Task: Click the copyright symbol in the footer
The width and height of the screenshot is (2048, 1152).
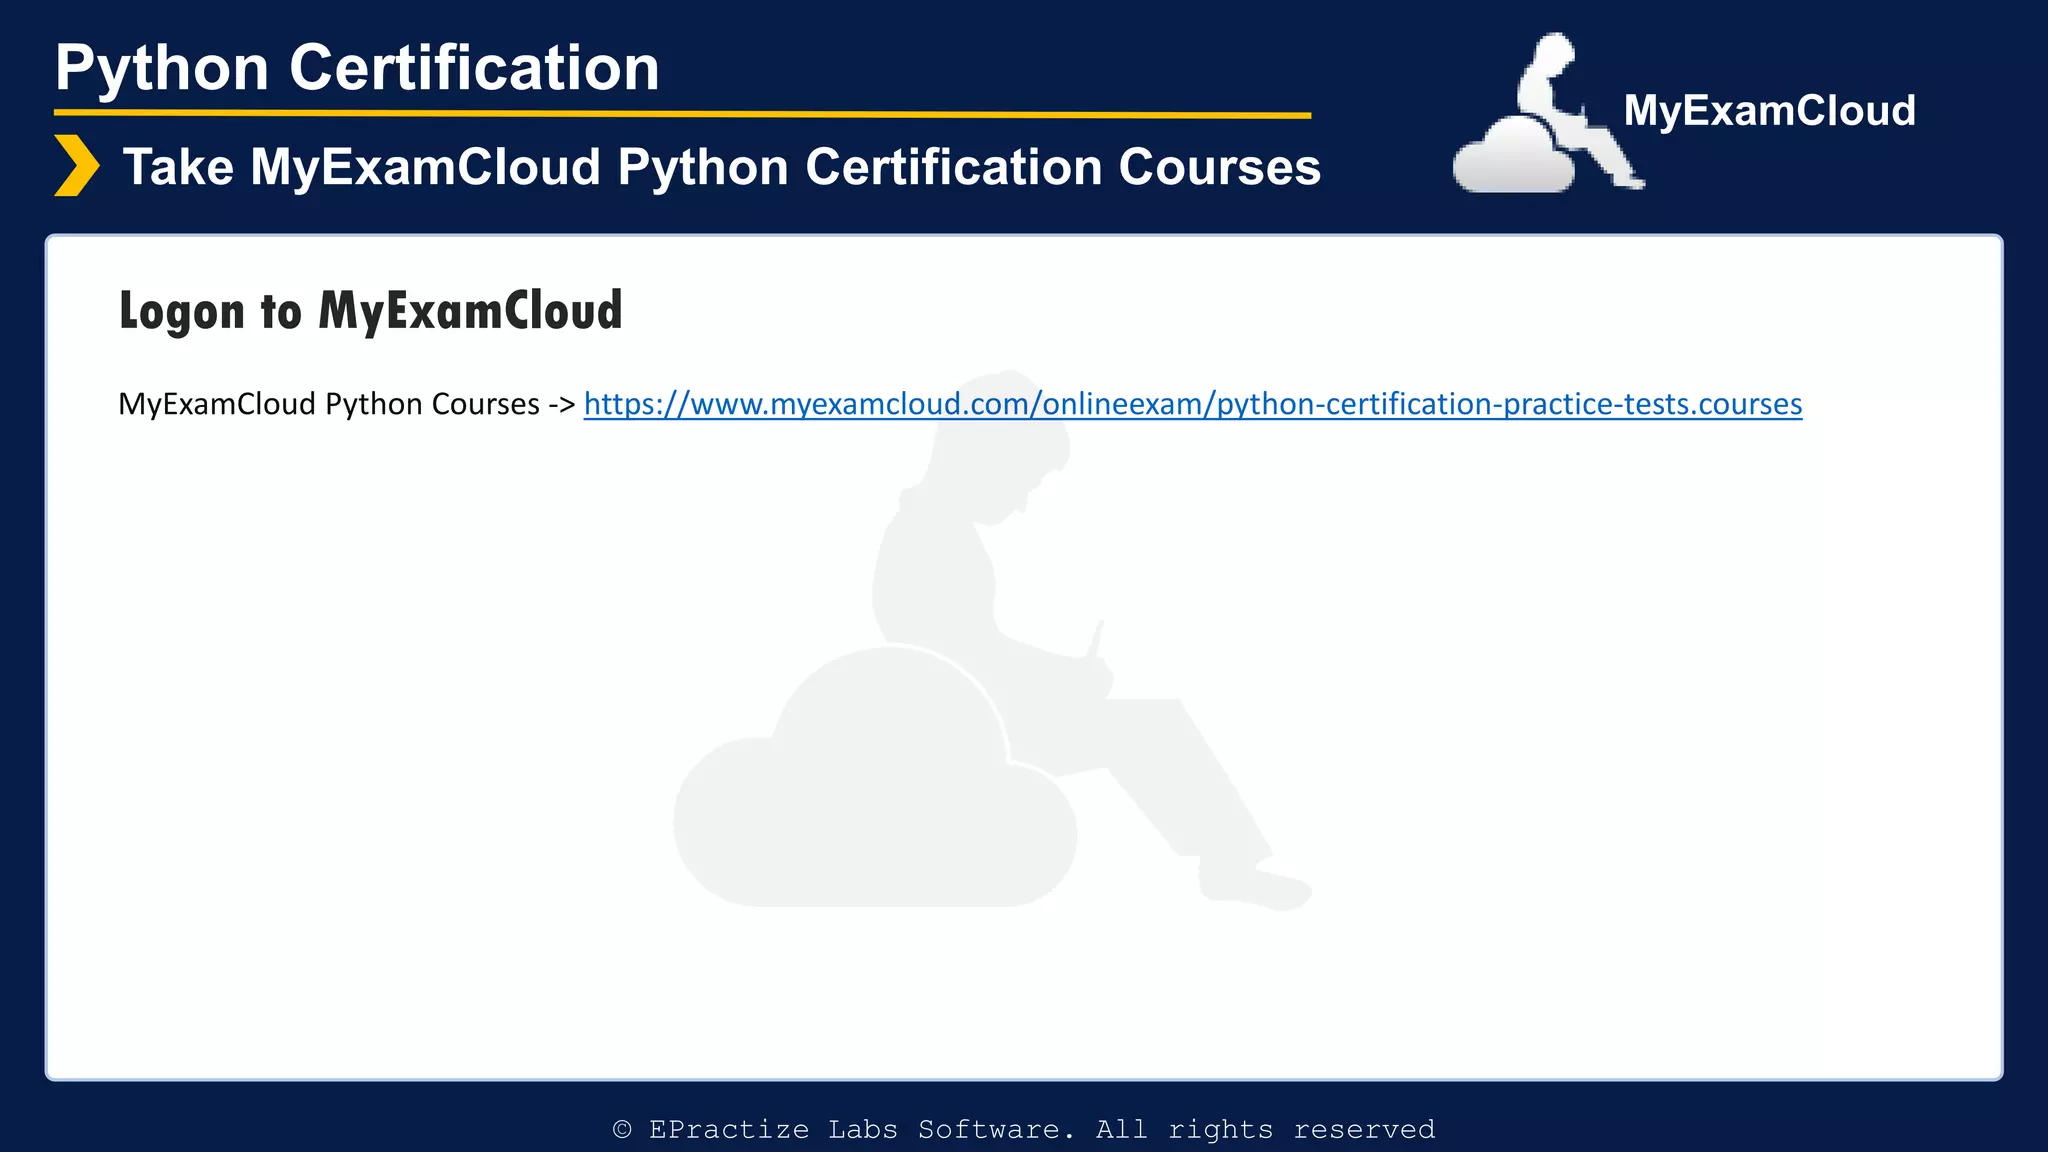Action: pos(622,1130)
